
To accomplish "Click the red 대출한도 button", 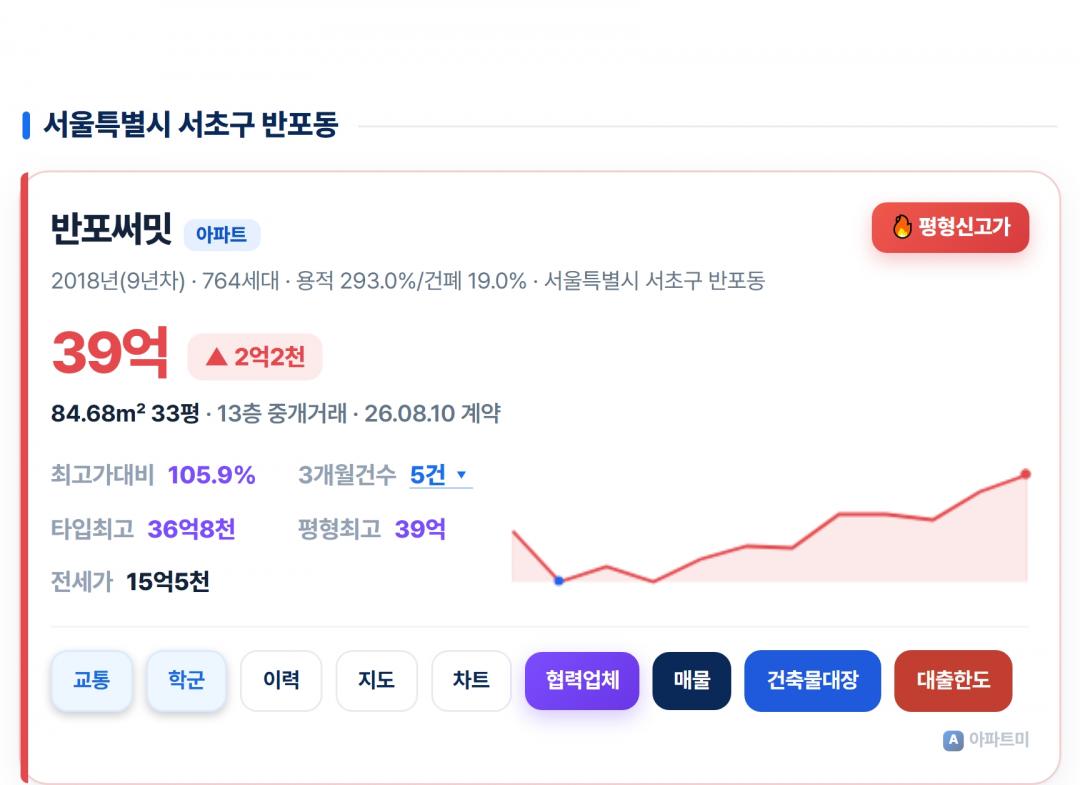I will tap(953, 680).
